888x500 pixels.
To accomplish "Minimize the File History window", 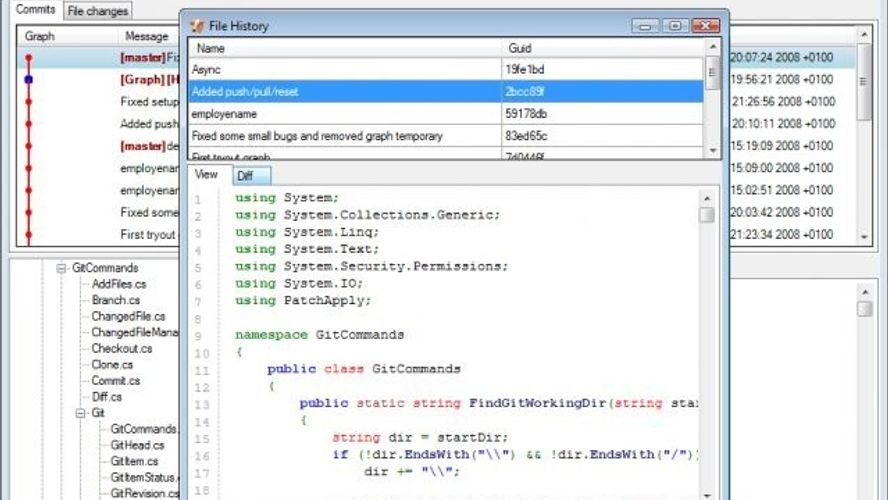I will coord(645,26).
